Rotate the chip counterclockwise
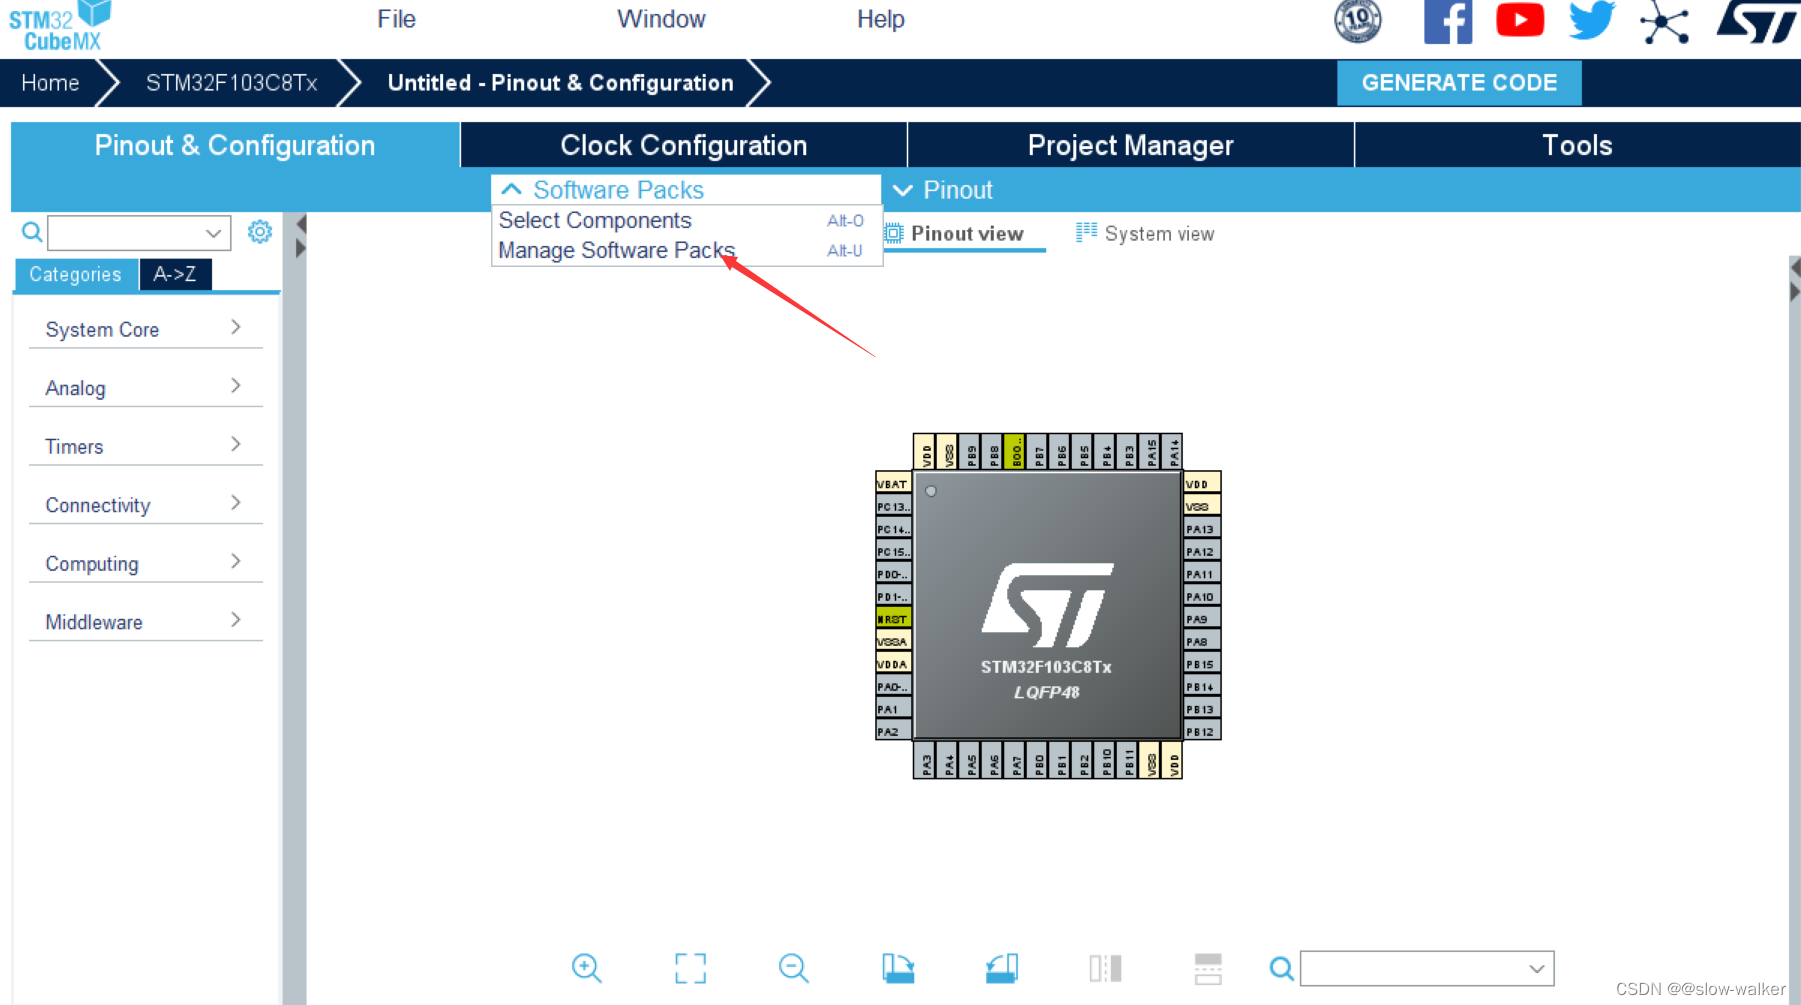Image resolution: width=1801 pixels, height=1005 pixels. click(x=1001, y=968)
